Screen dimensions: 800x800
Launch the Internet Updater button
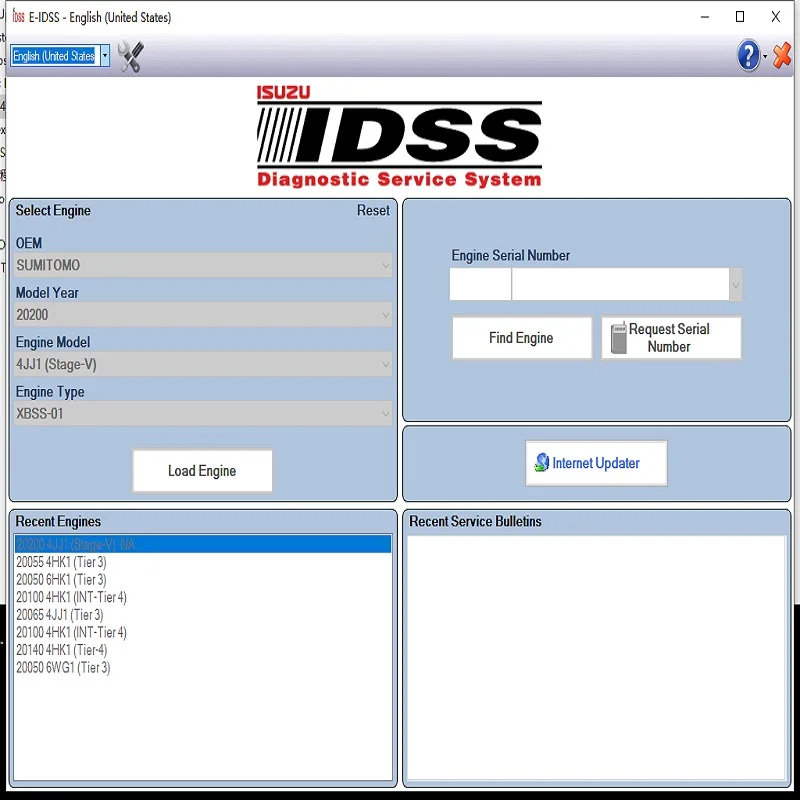pos(596,463)
